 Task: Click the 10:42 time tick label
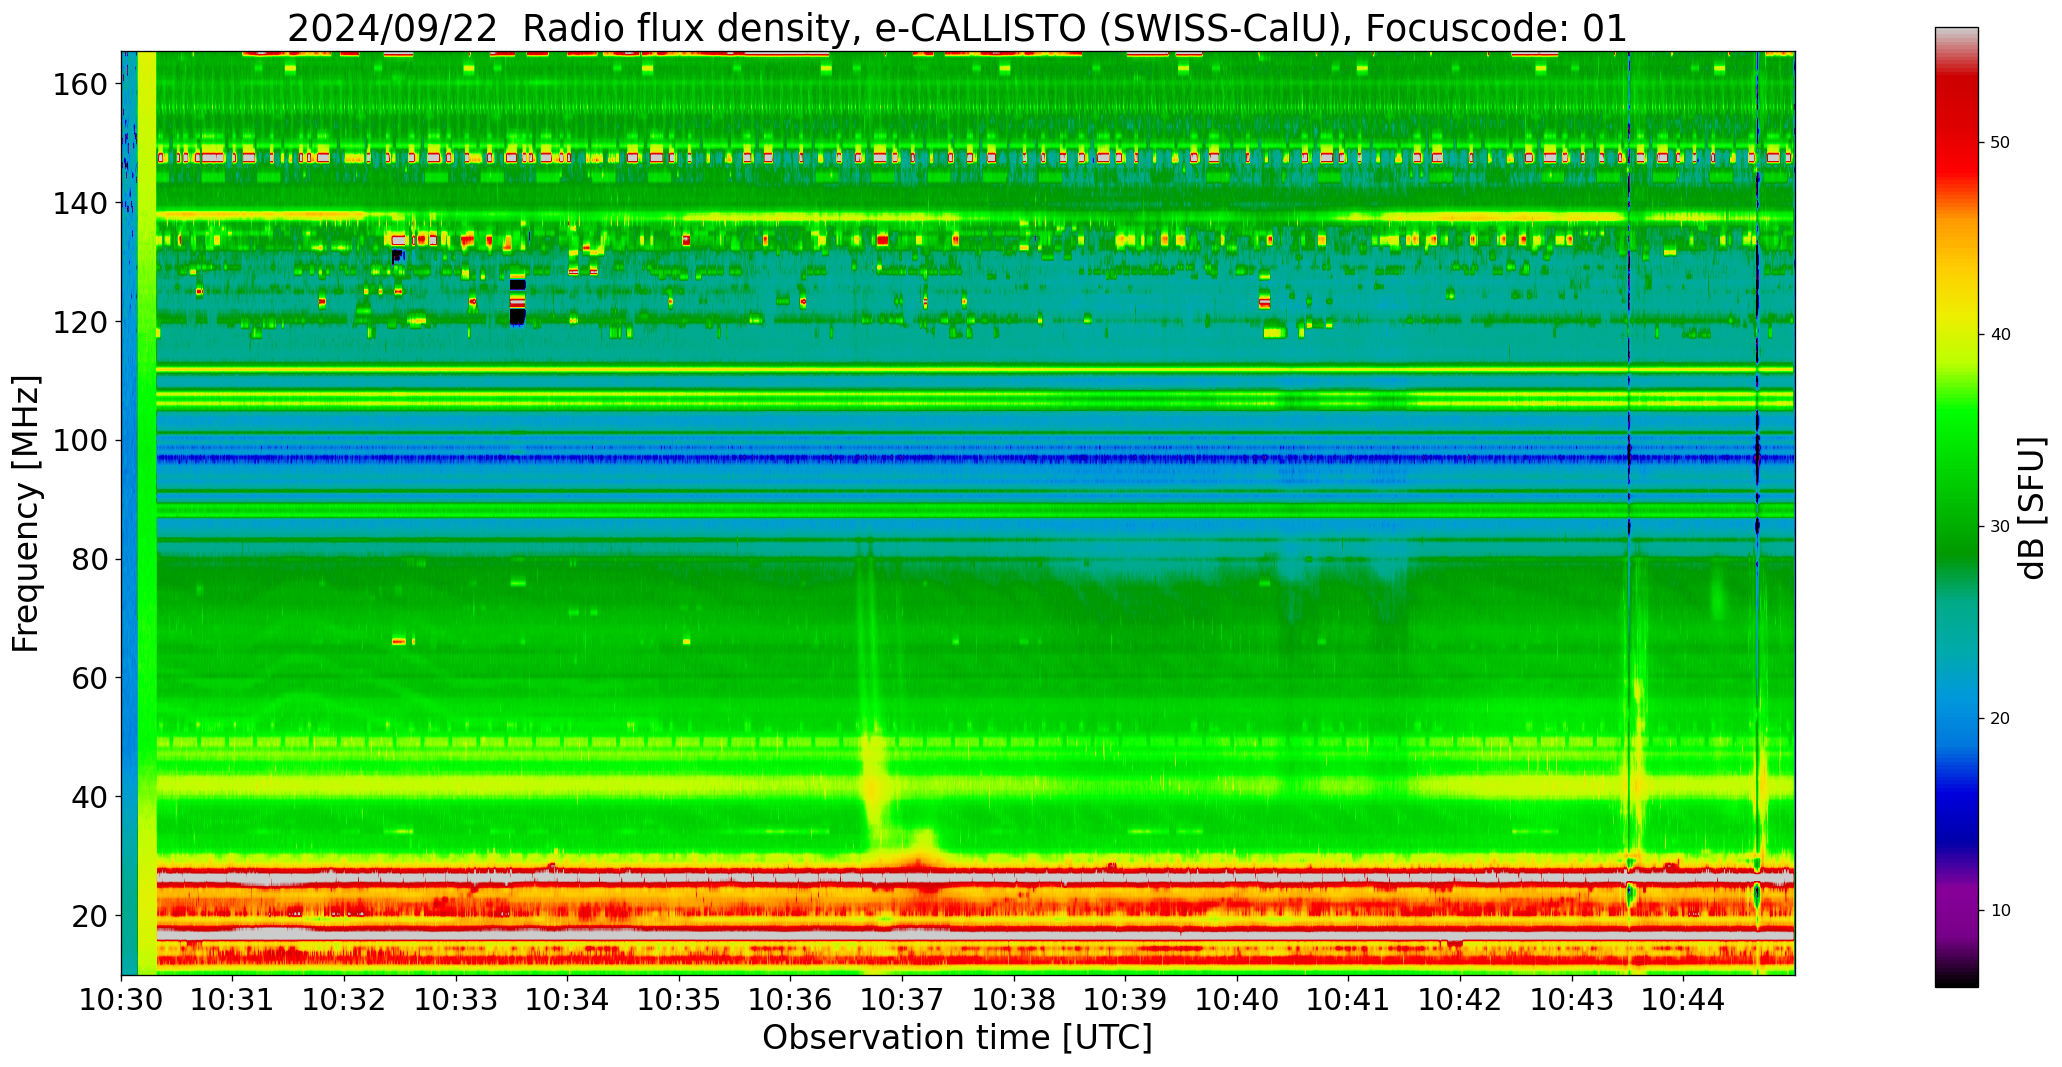pyautogui.click(x=1460, y=1000)
